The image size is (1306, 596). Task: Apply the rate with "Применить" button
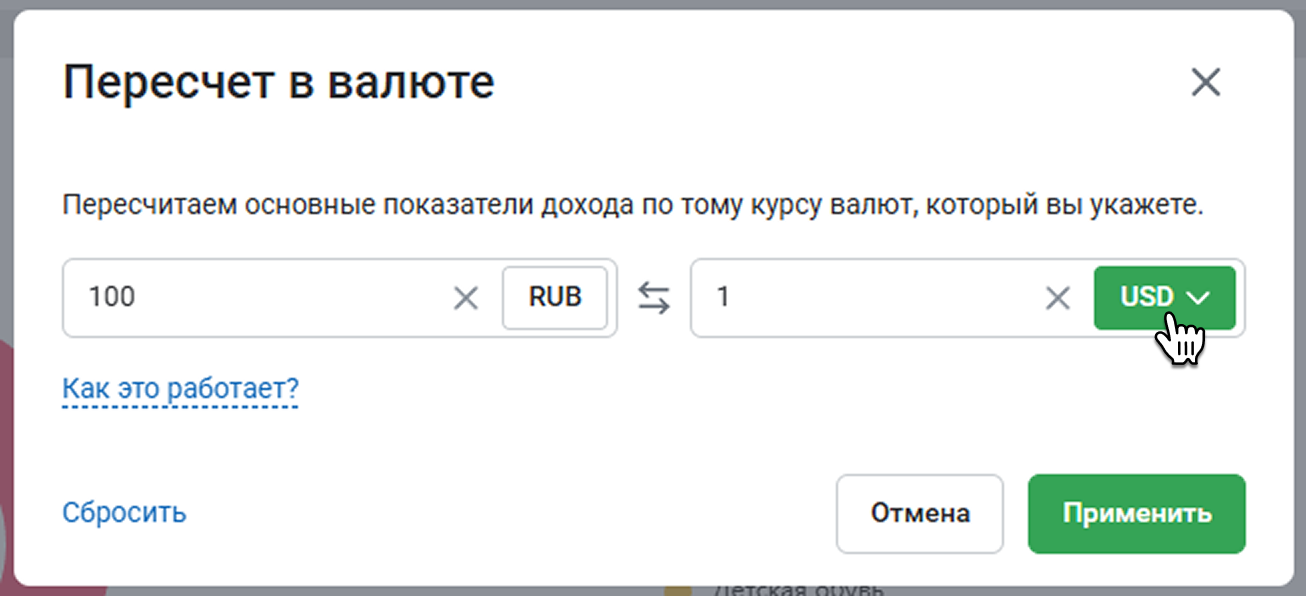coord(1136,514)
